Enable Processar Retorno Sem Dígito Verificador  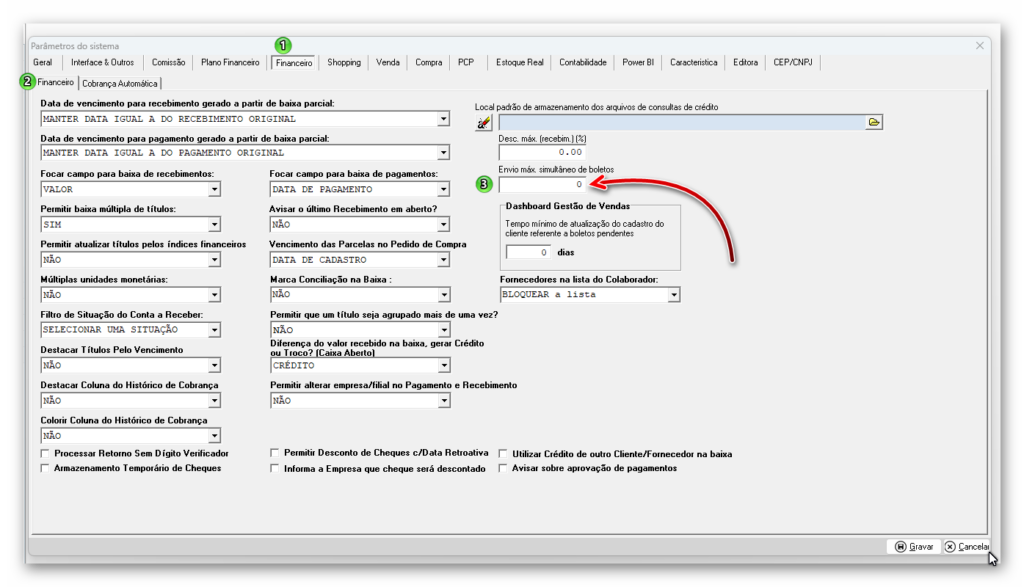click(x=45, y=454)
